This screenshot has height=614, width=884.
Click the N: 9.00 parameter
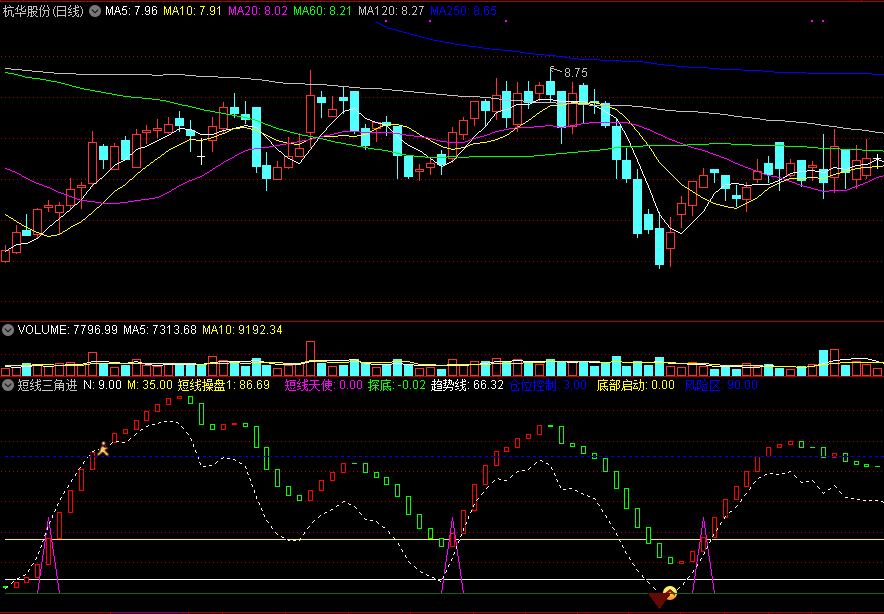click(102, 385)
